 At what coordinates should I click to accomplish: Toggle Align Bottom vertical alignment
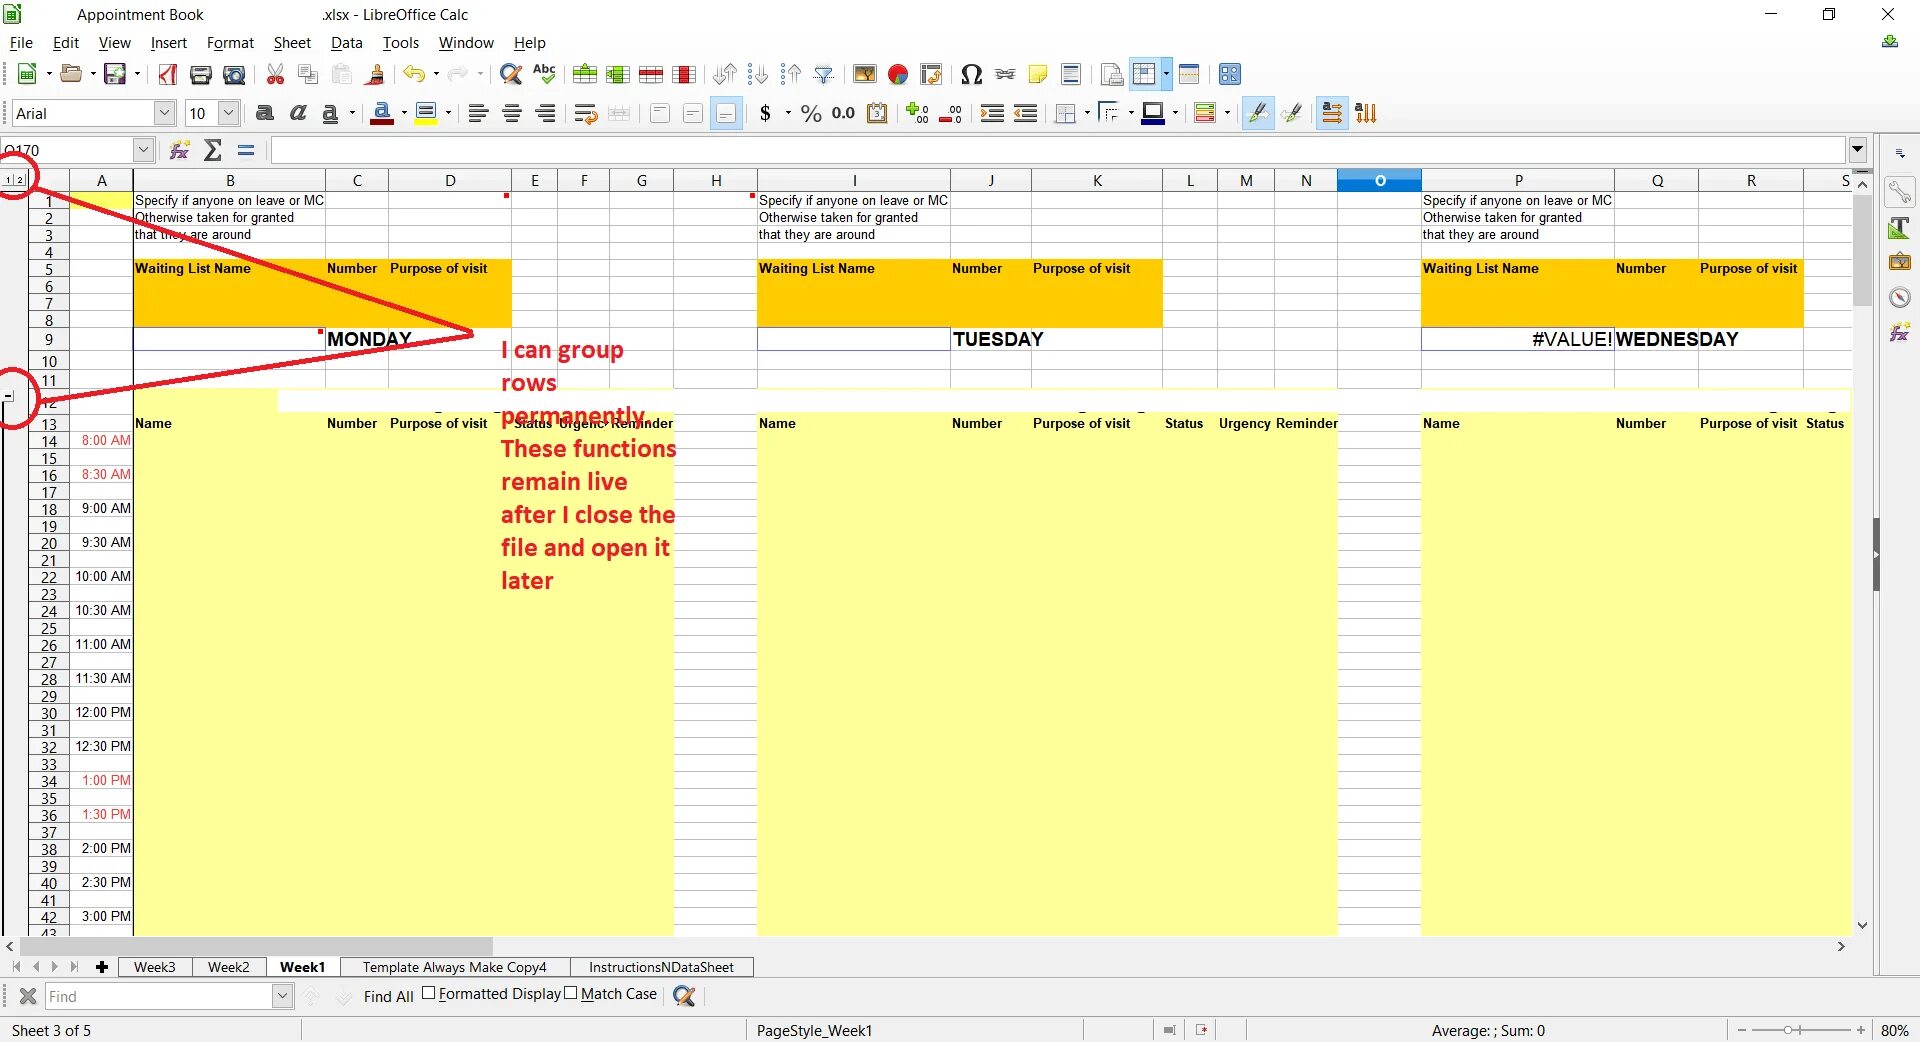pos(727,113)
